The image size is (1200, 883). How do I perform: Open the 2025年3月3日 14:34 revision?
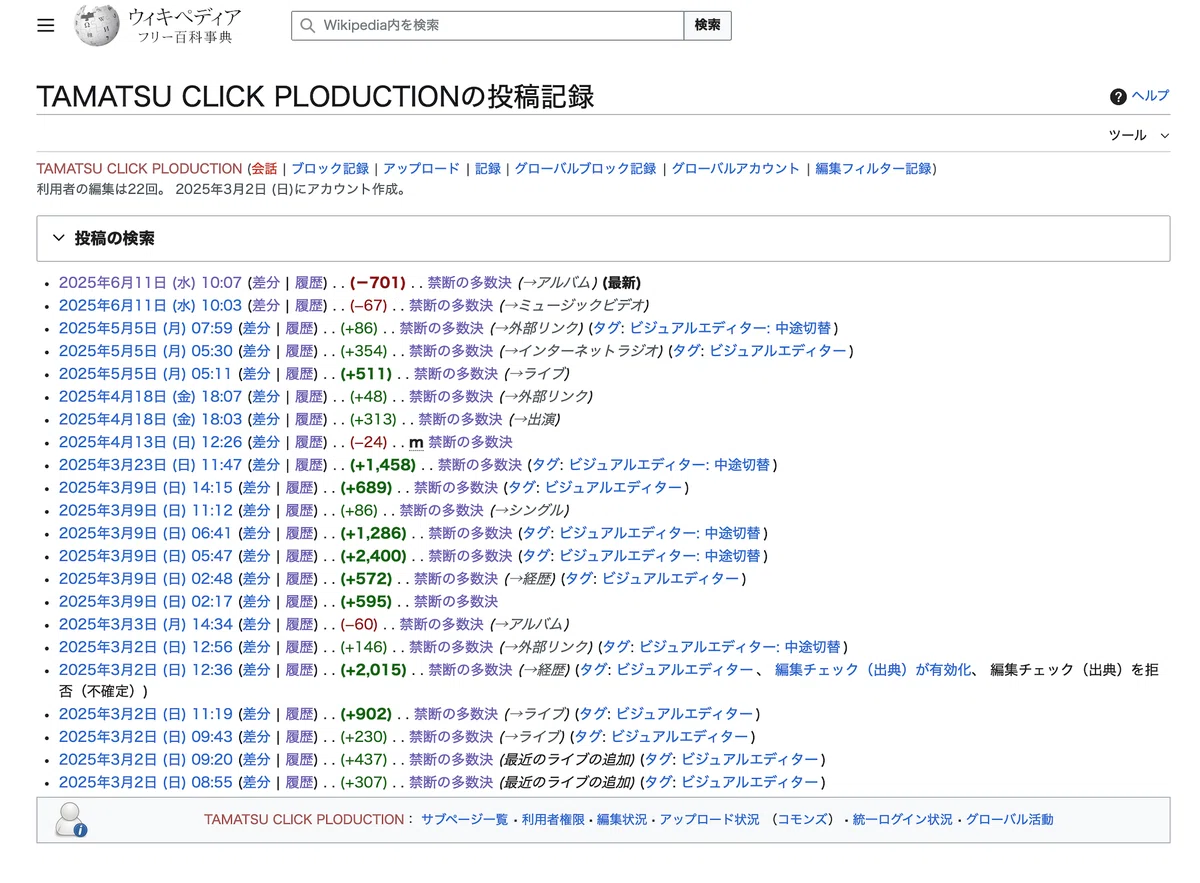click(145, 625)
